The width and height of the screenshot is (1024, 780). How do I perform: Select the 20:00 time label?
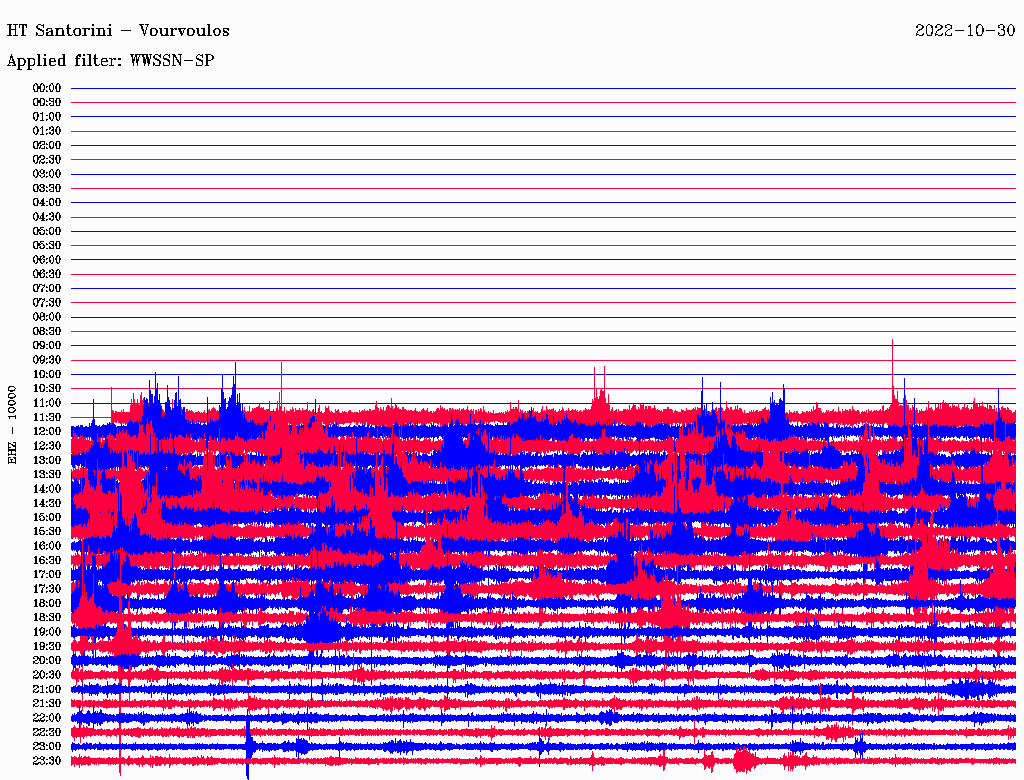(47, 660)
